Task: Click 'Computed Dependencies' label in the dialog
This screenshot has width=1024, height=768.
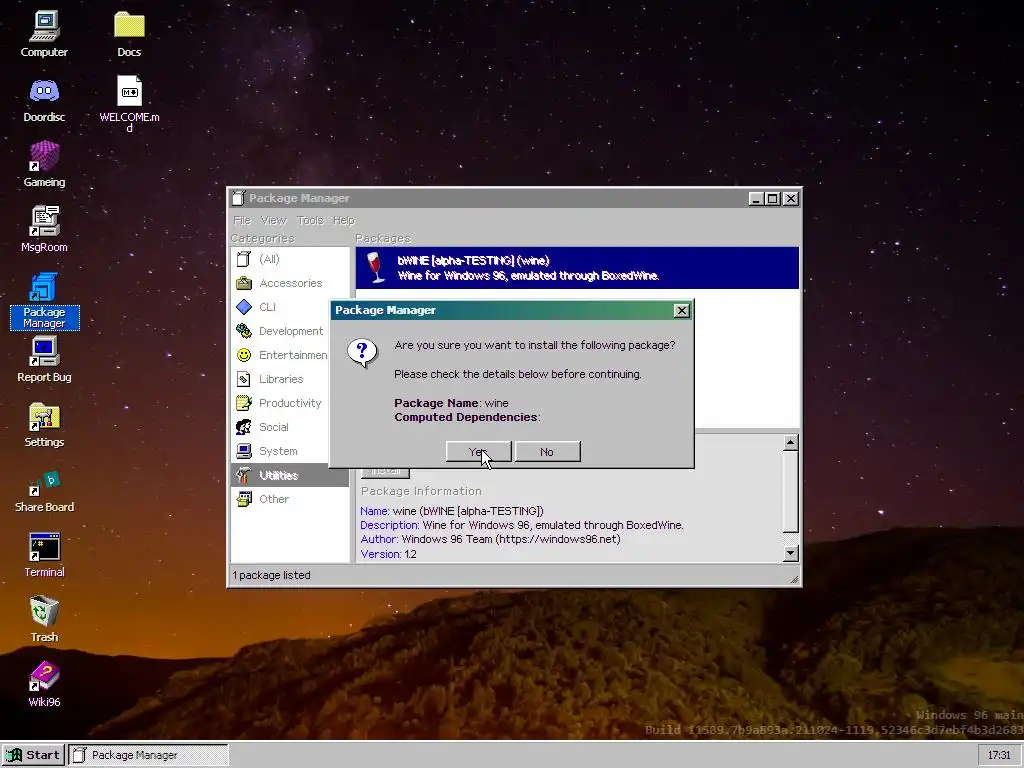Action: [x=467, y=417]
